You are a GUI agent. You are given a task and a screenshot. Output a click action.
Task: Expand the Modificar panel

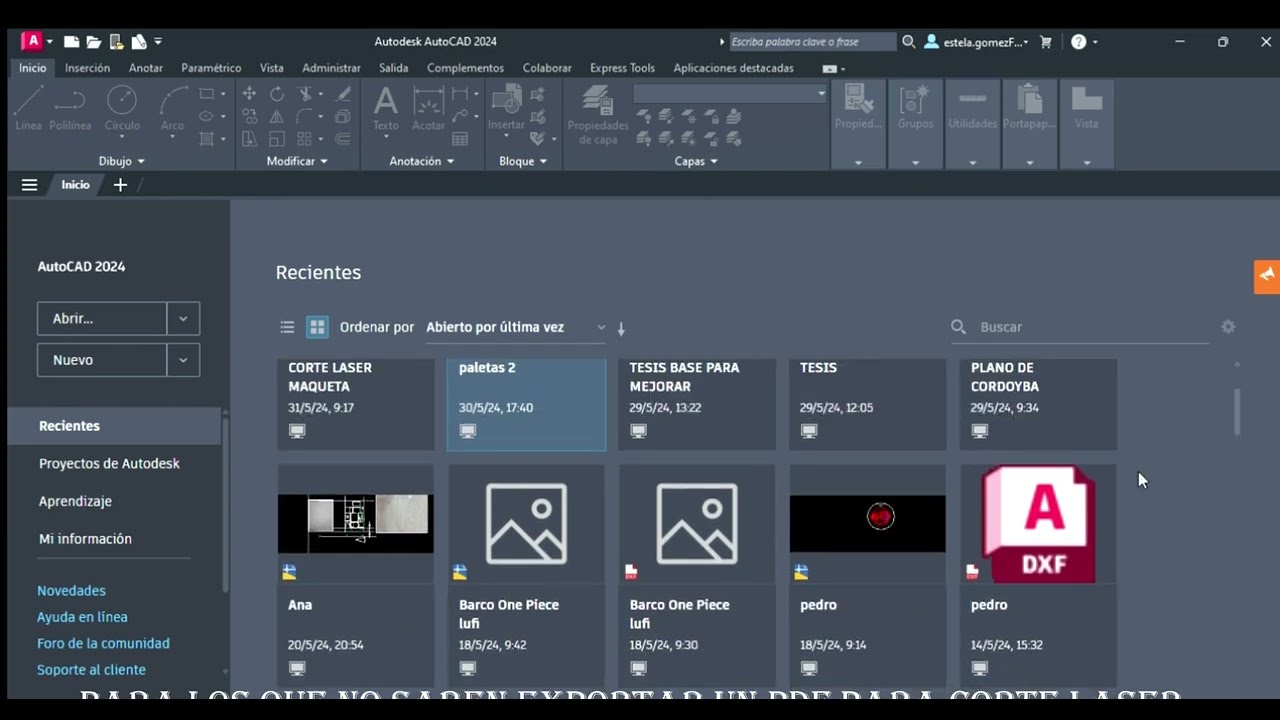297,161
